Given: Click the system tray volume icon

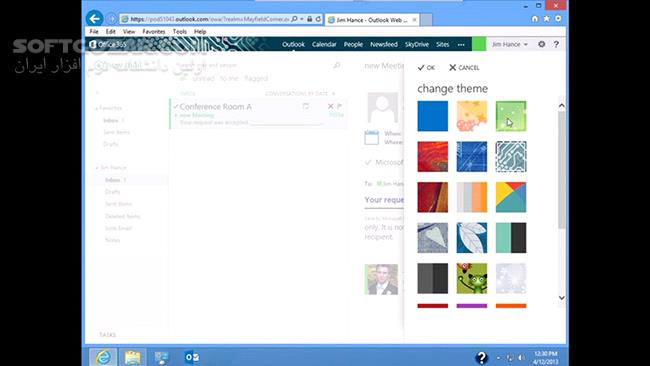Looking at the screenshot, I should (521, 357).
